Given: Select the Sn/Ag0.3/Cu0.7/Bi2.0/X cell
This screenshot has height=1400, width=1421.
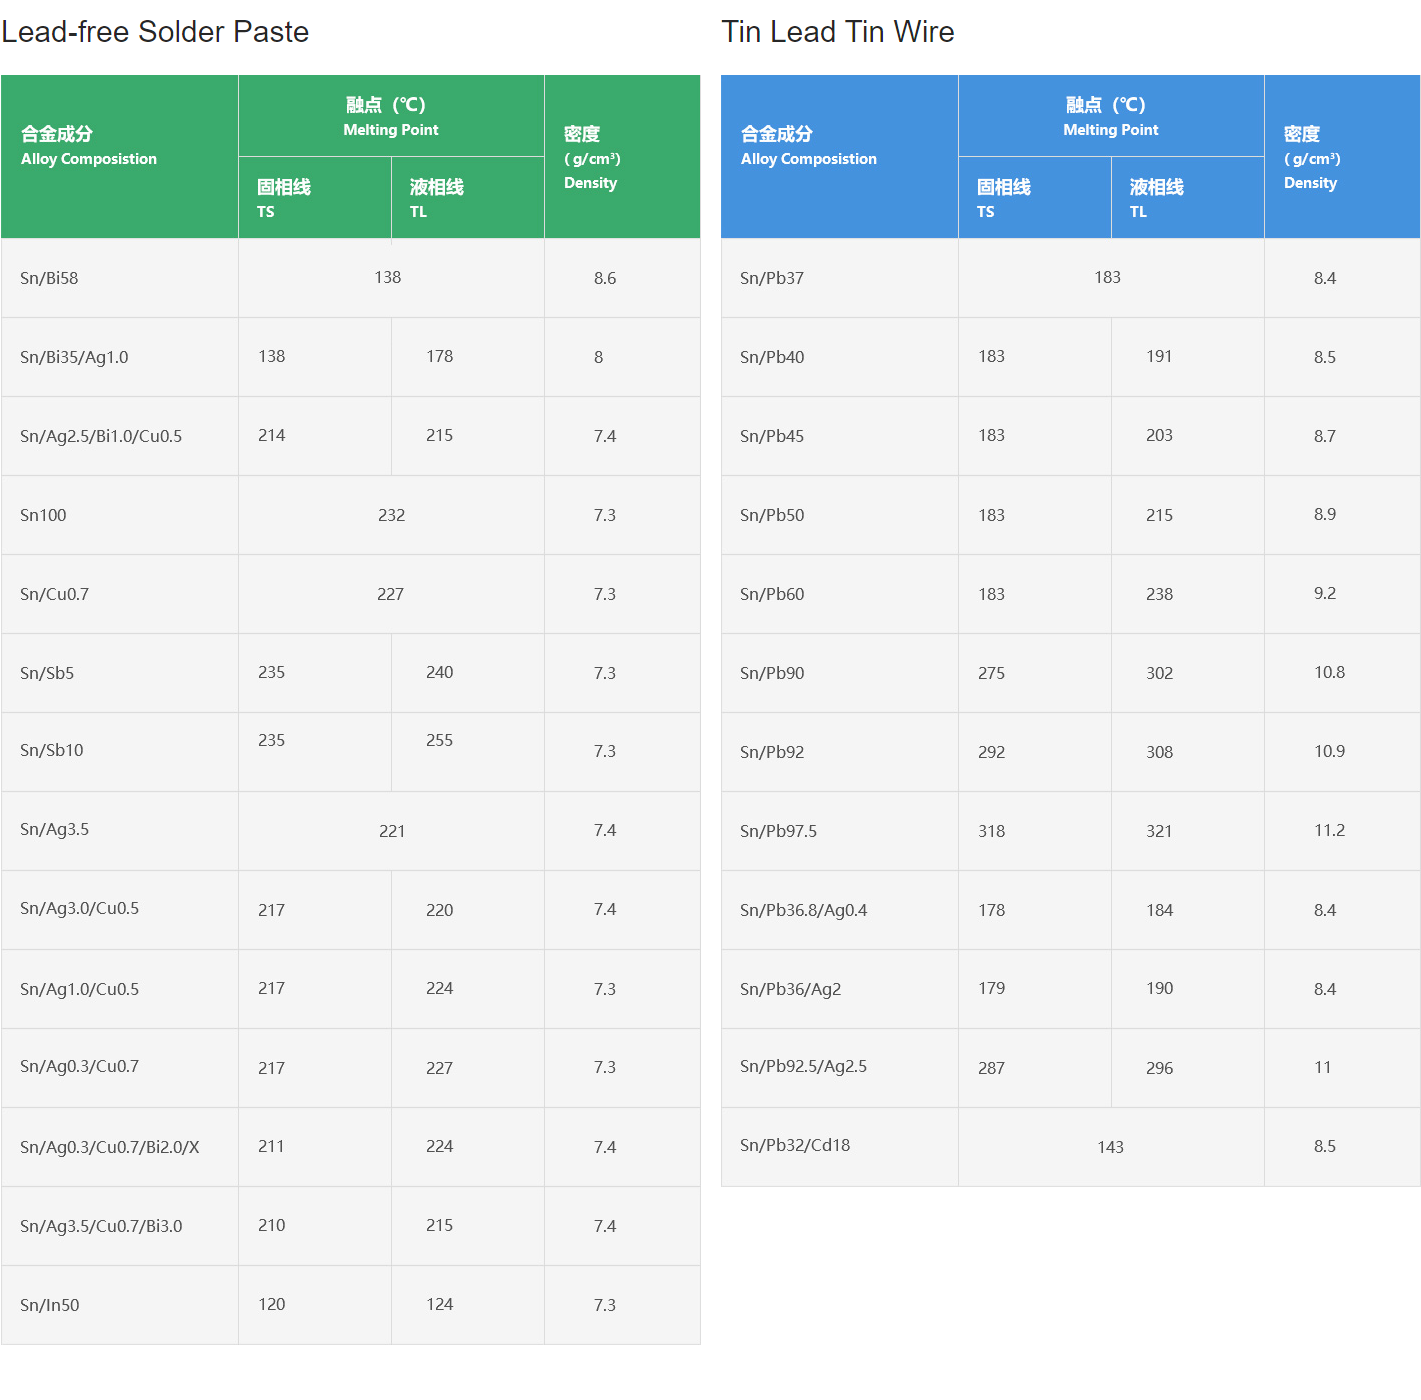Looking at the screenshot, I should 110,1147.
